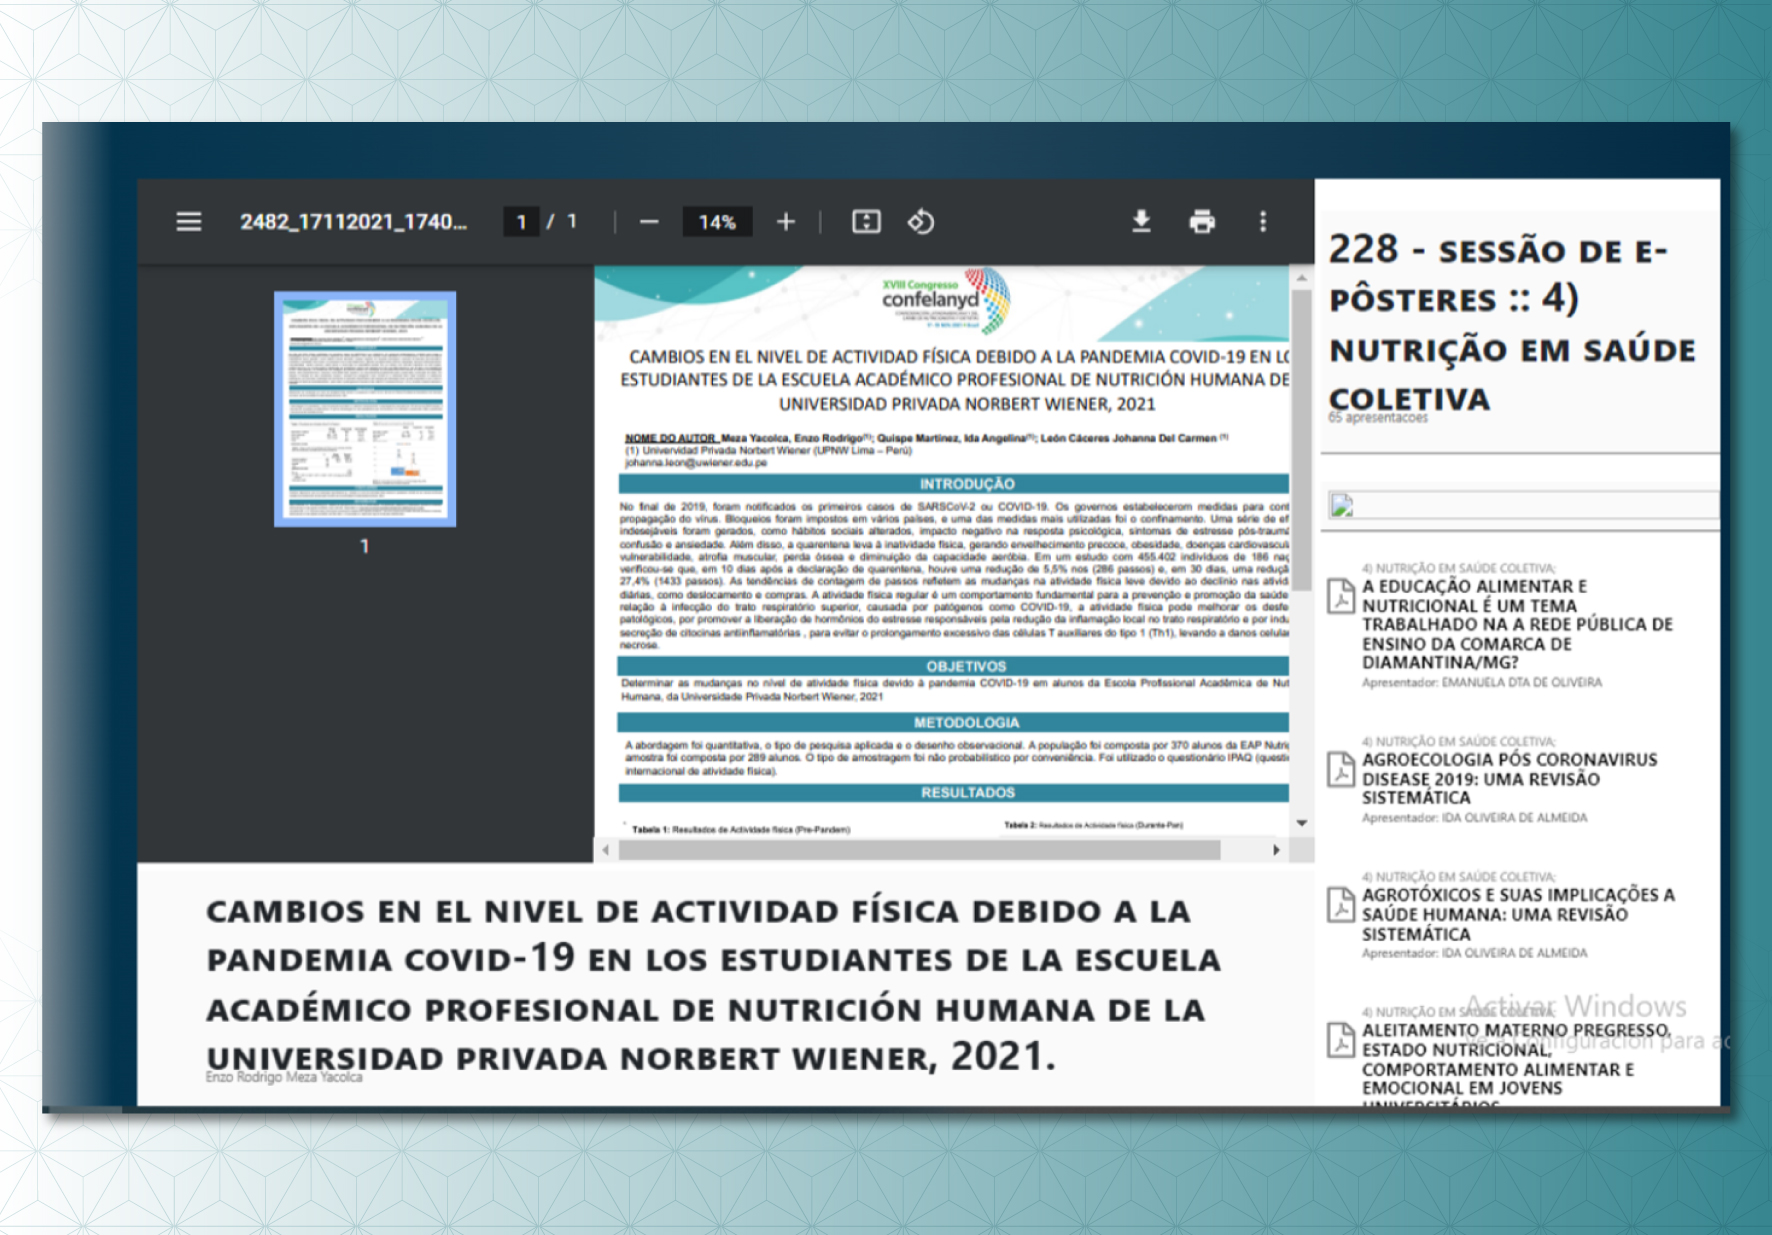The image size is (1772, 1235).
Task: Click the vertical scrollbar of the PDF
Action: tap(1301, 440)
